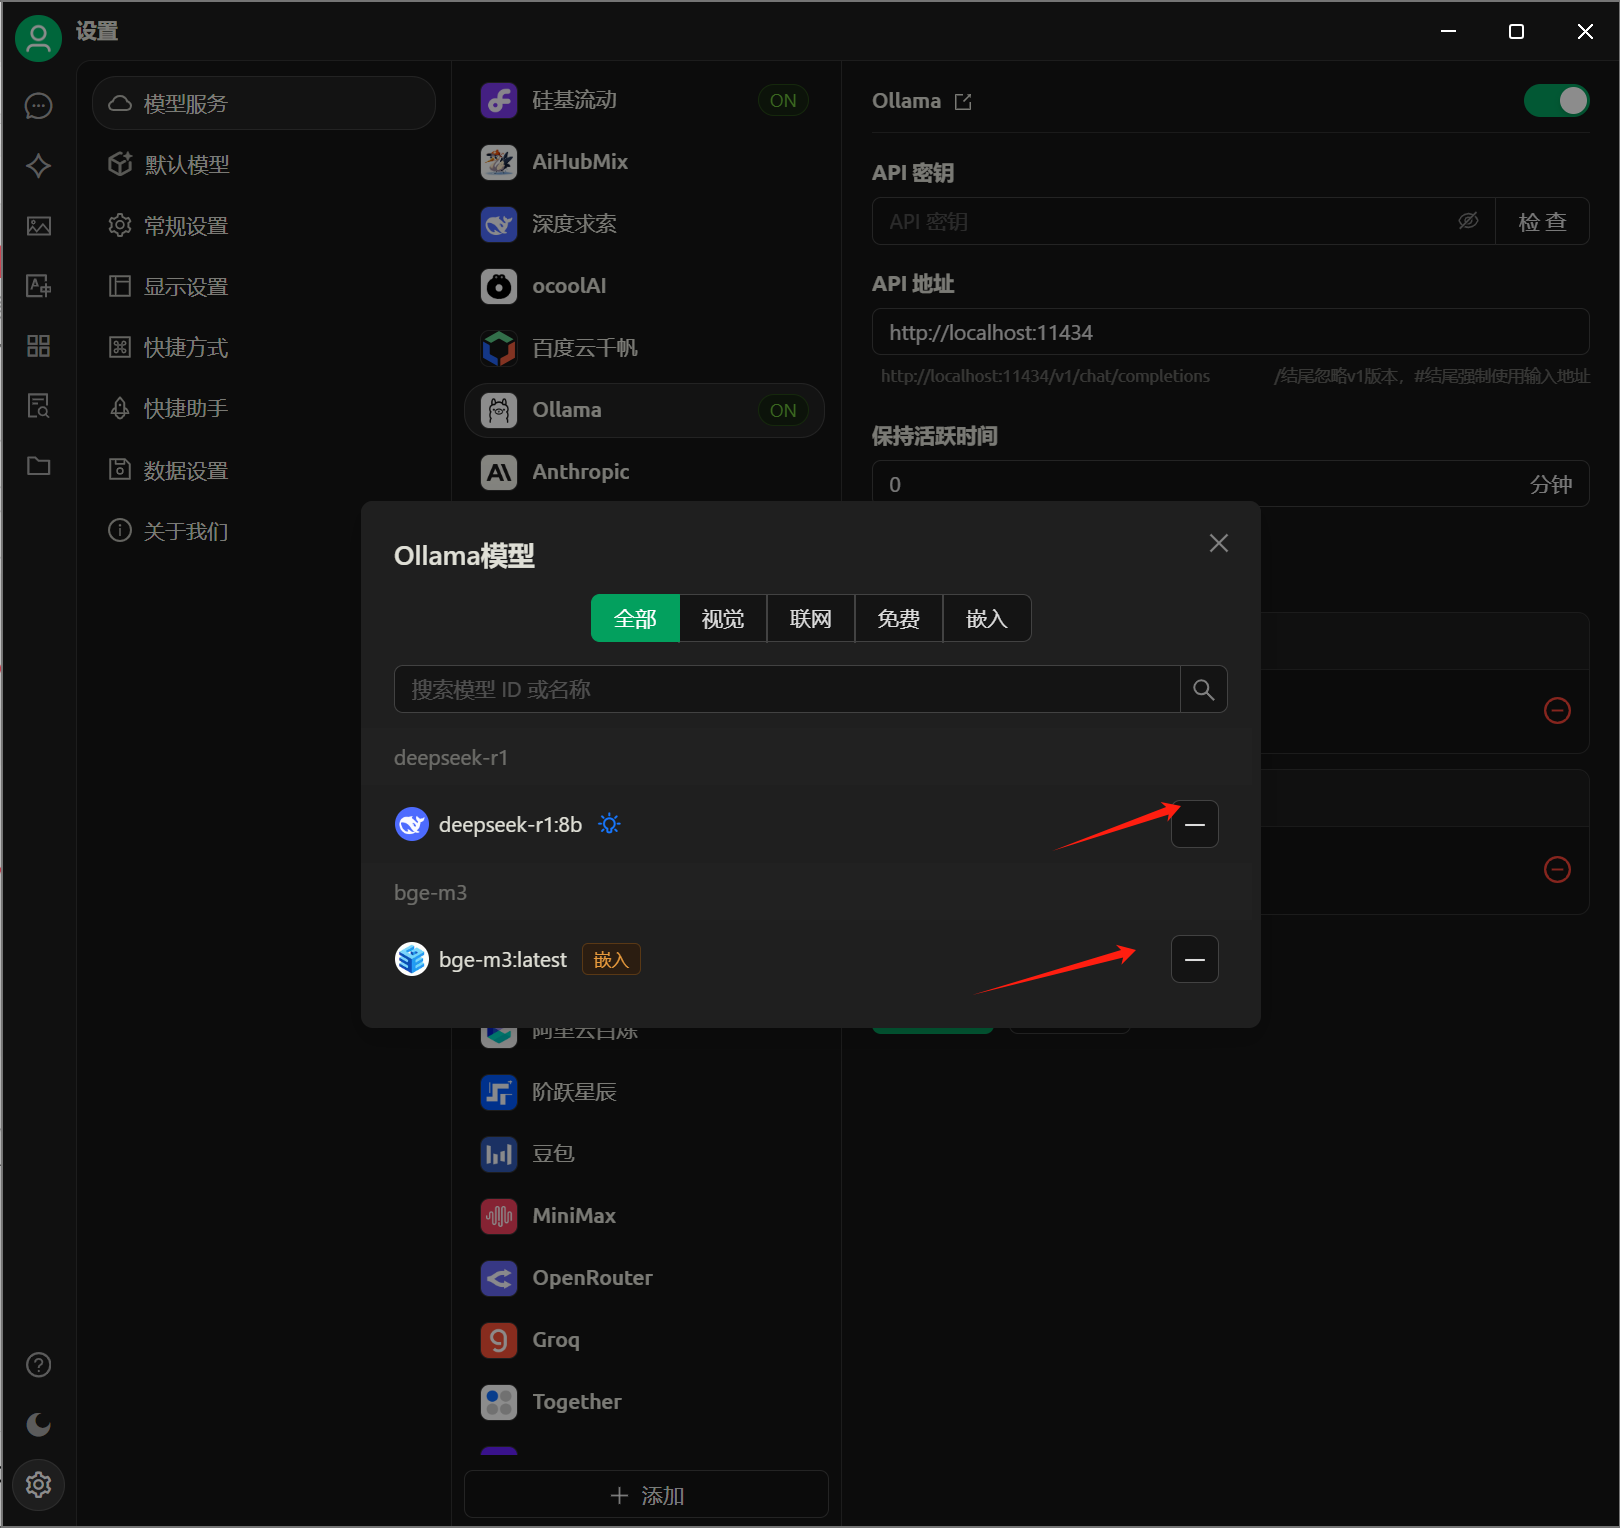The height and width of the screenshot is (1528, 1620).
Task: Select the 免费 filter tab
Action: click(x=899, y=619)
